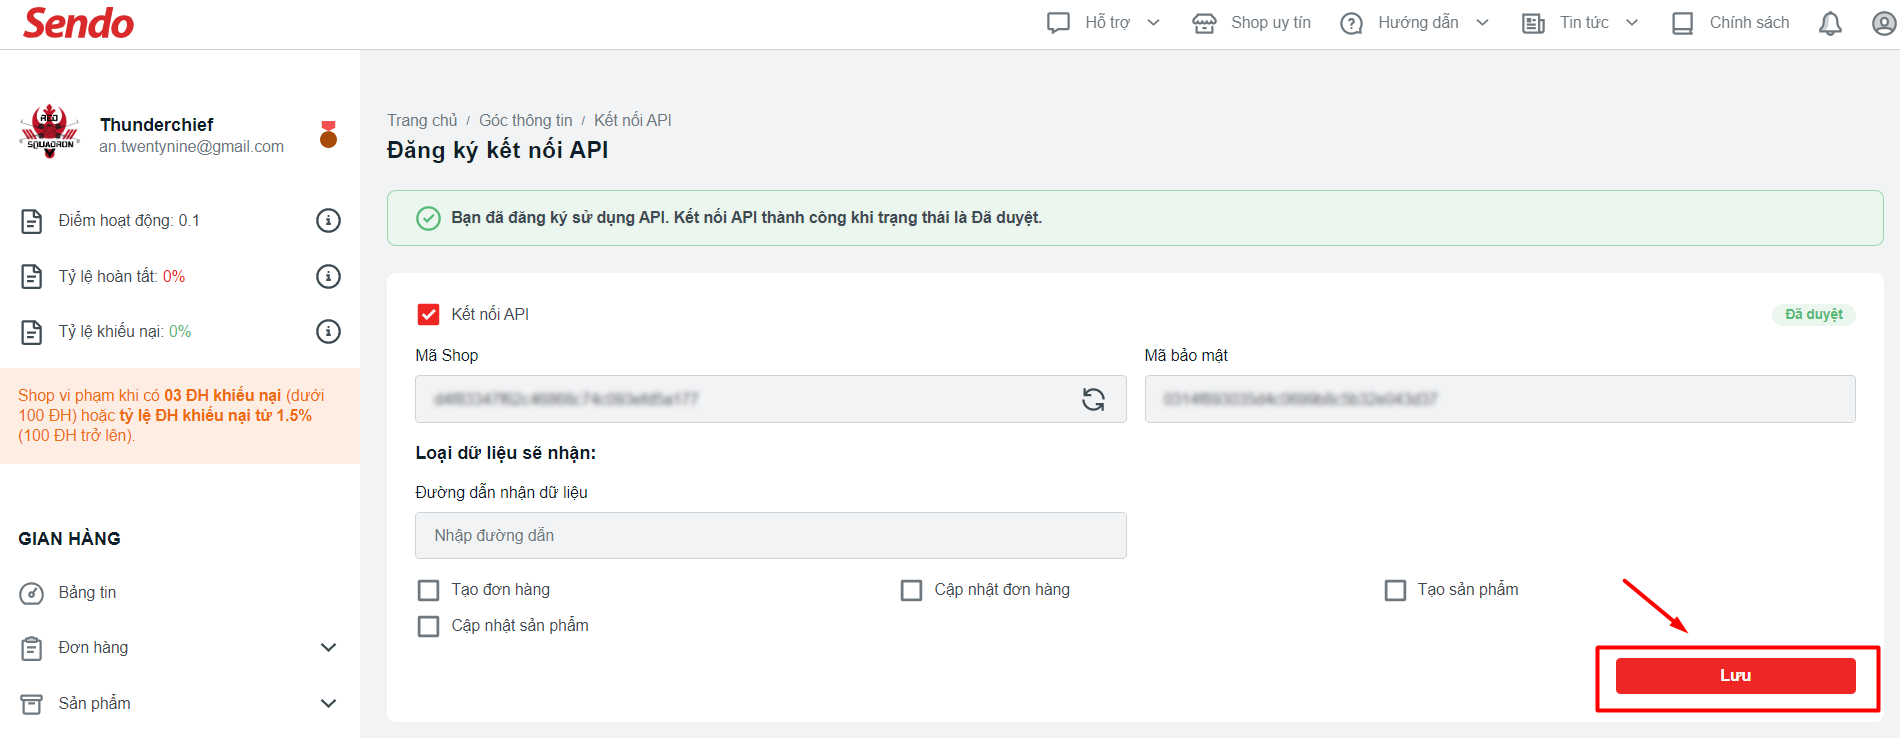Viewport: 1900px width, 738px height.
Task: Open the Hỗ trợ dropdown menu
Action: 1104,23
